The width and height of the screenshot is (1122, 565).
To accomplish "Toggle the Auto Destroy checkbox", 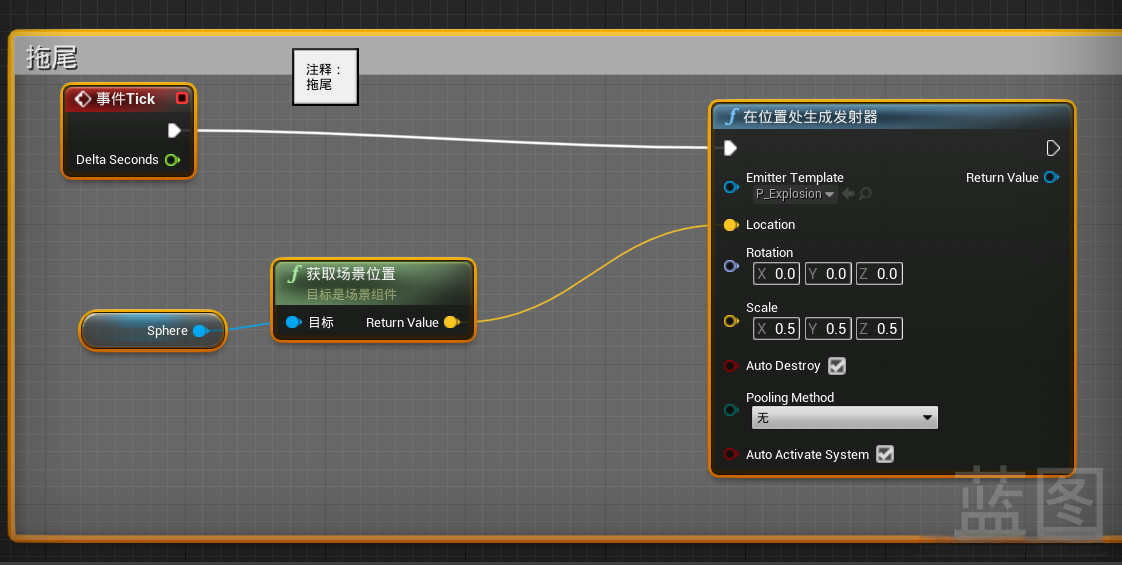I will pyautogui.click(x=836, y=366).
